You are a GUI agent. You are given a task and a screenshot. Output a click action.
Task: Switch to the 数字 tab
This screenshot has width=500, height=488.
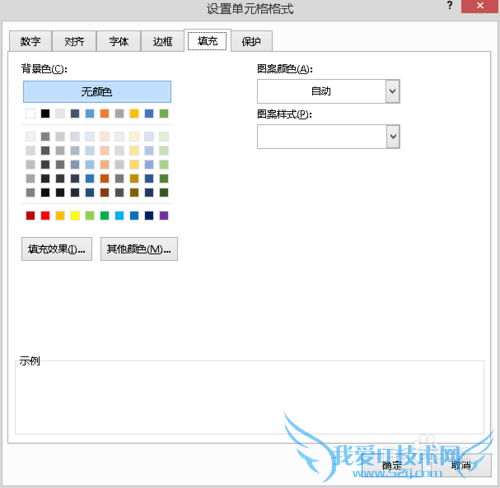pos(30,41)
